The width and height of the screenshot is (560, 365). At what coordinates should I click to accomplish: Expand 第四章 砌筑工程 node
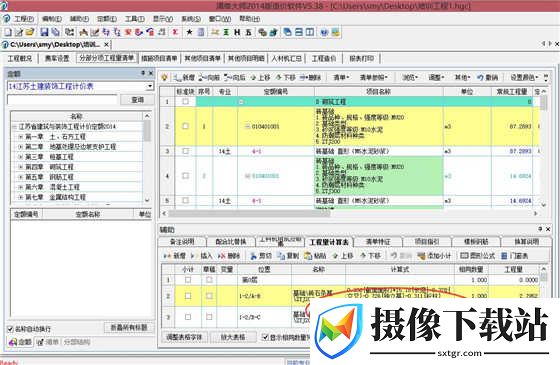tap(20, 167)
